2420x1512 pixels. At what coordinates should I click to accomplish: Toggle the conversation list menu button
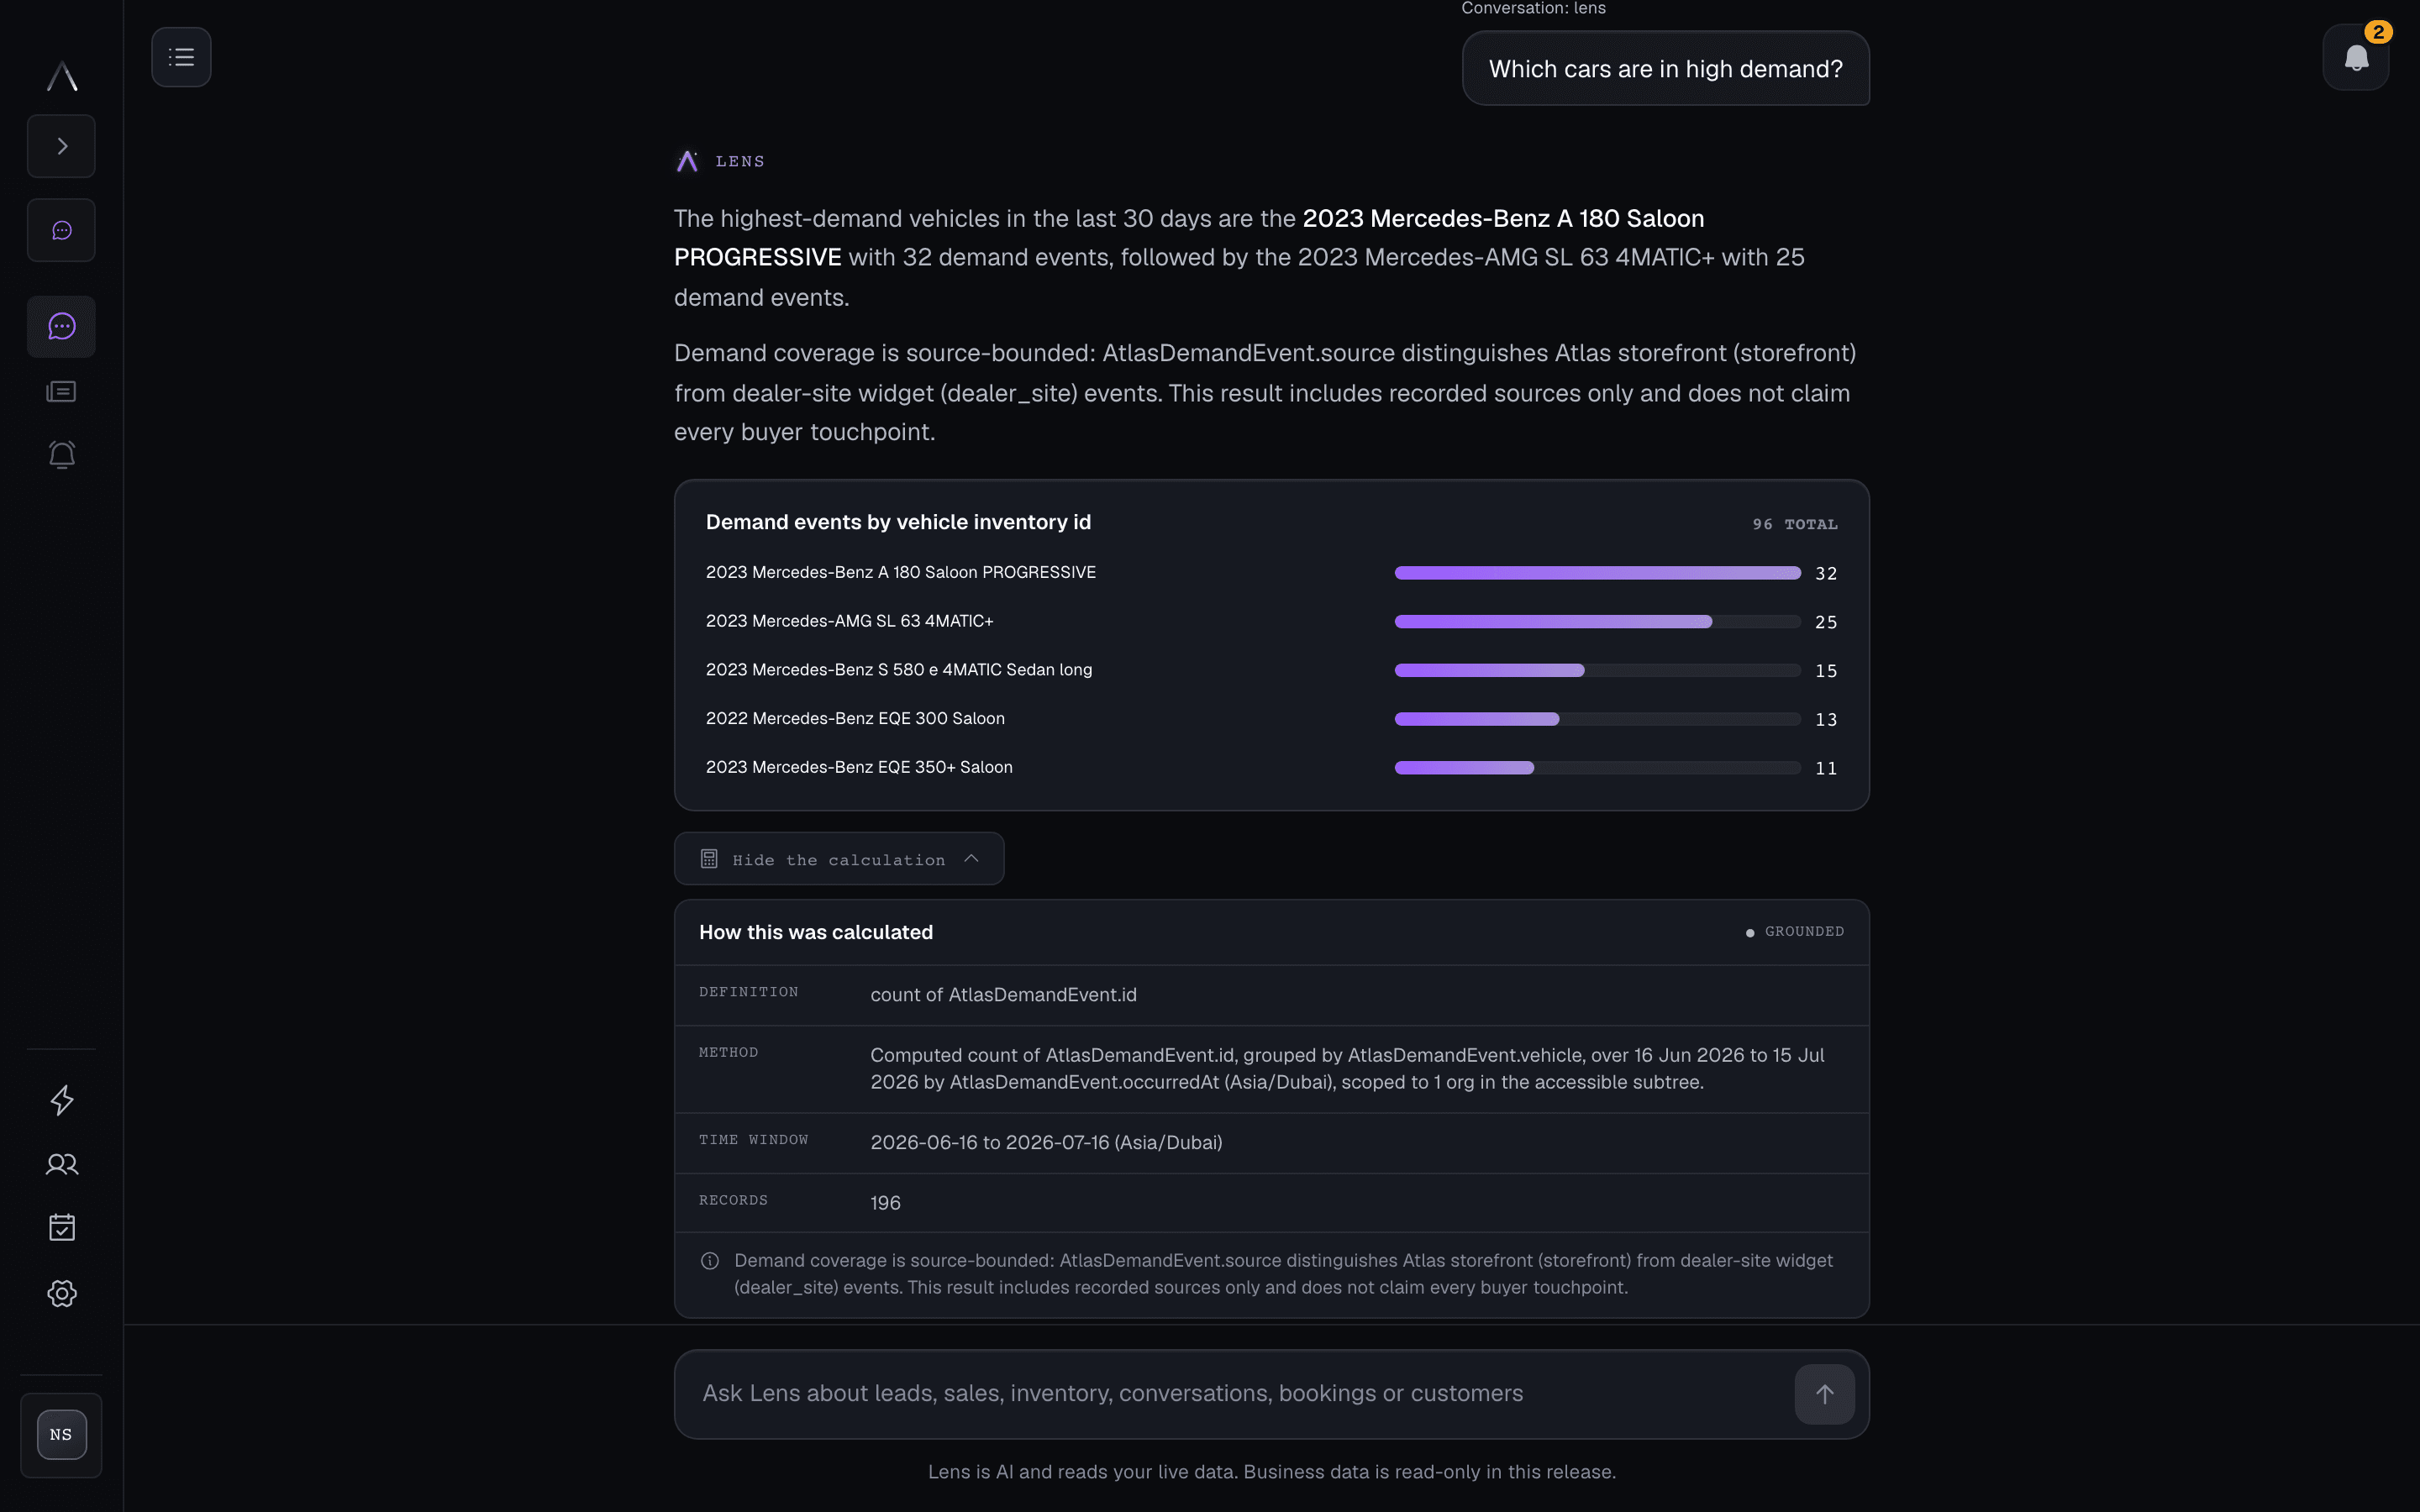[181, 57]
